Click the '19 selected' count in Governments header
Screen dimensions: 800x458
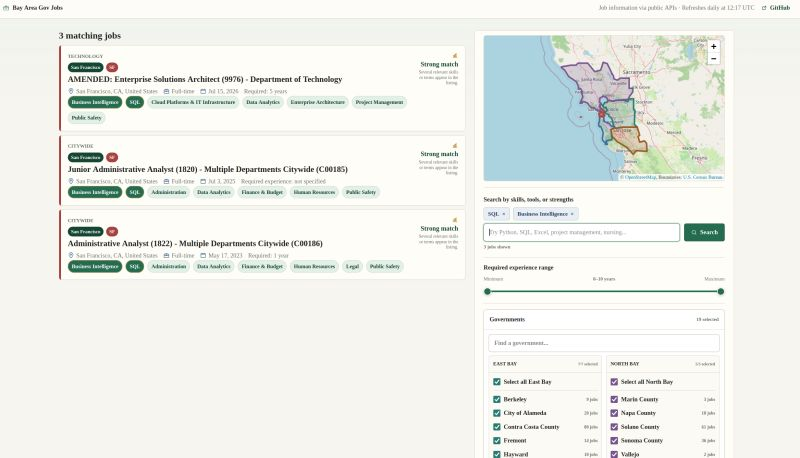[707, 319]
